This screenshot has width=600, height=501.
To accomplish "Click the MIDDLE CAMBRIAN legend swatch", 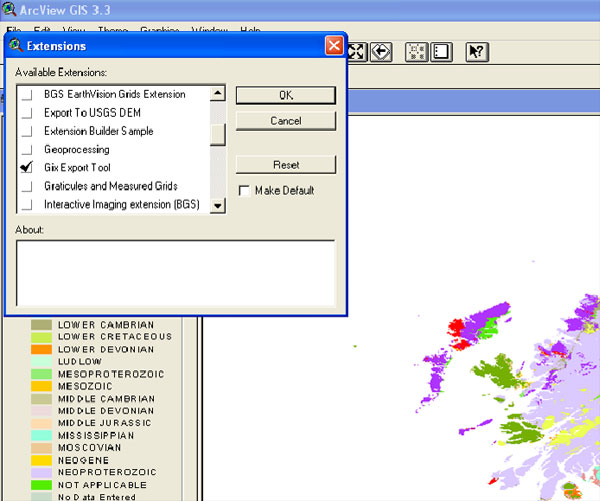I will (41, 399).
